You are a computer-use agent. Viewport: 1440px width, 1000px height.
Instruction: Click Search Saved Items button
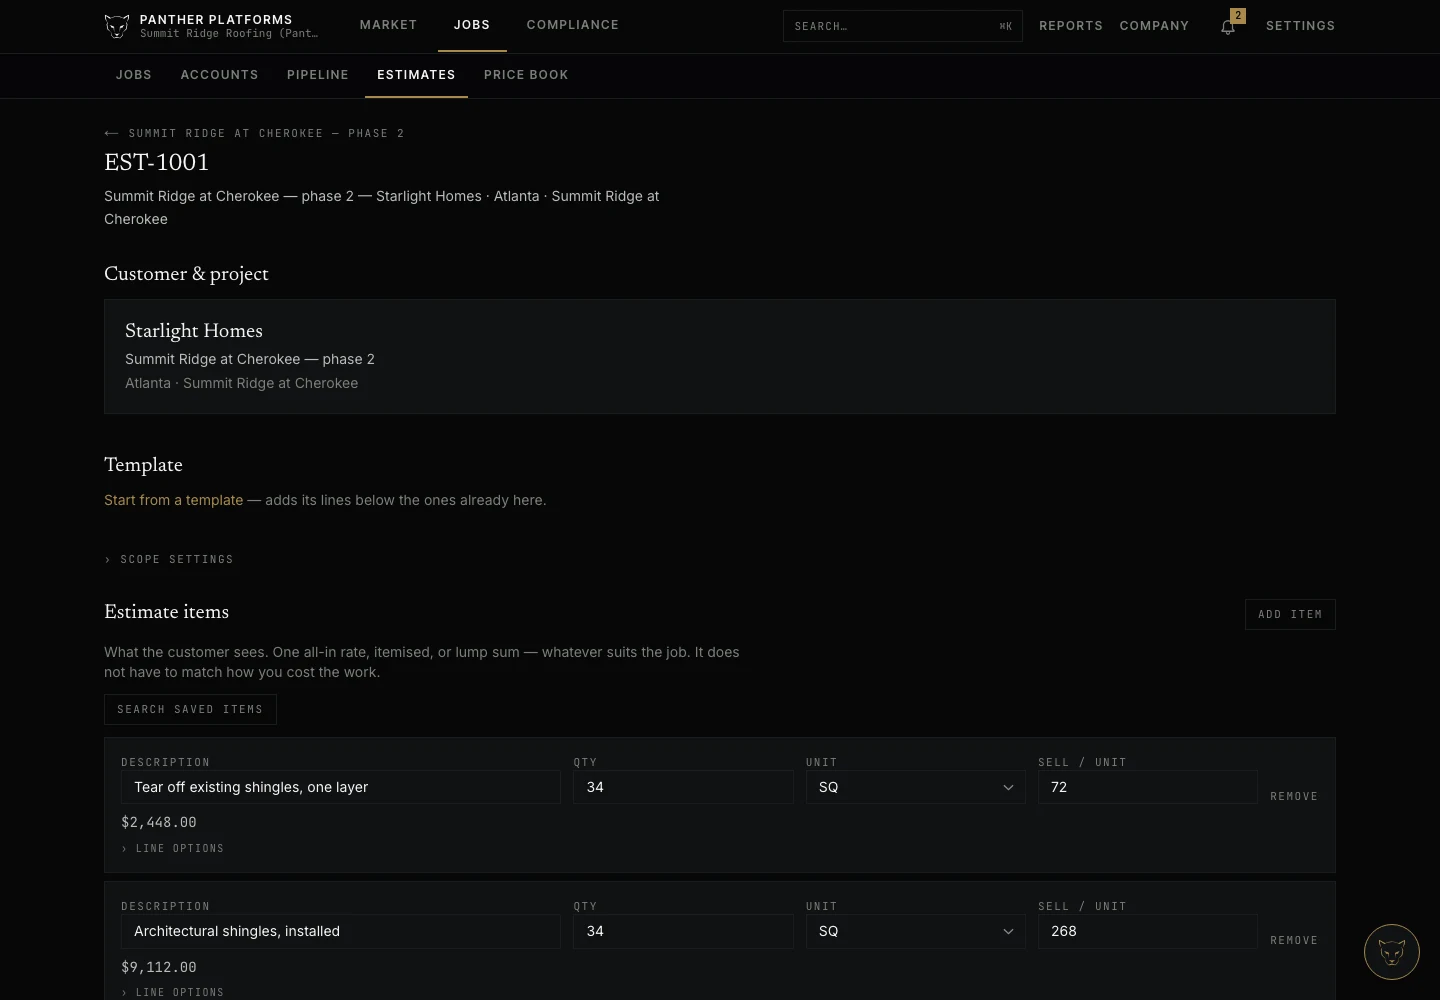190,709
